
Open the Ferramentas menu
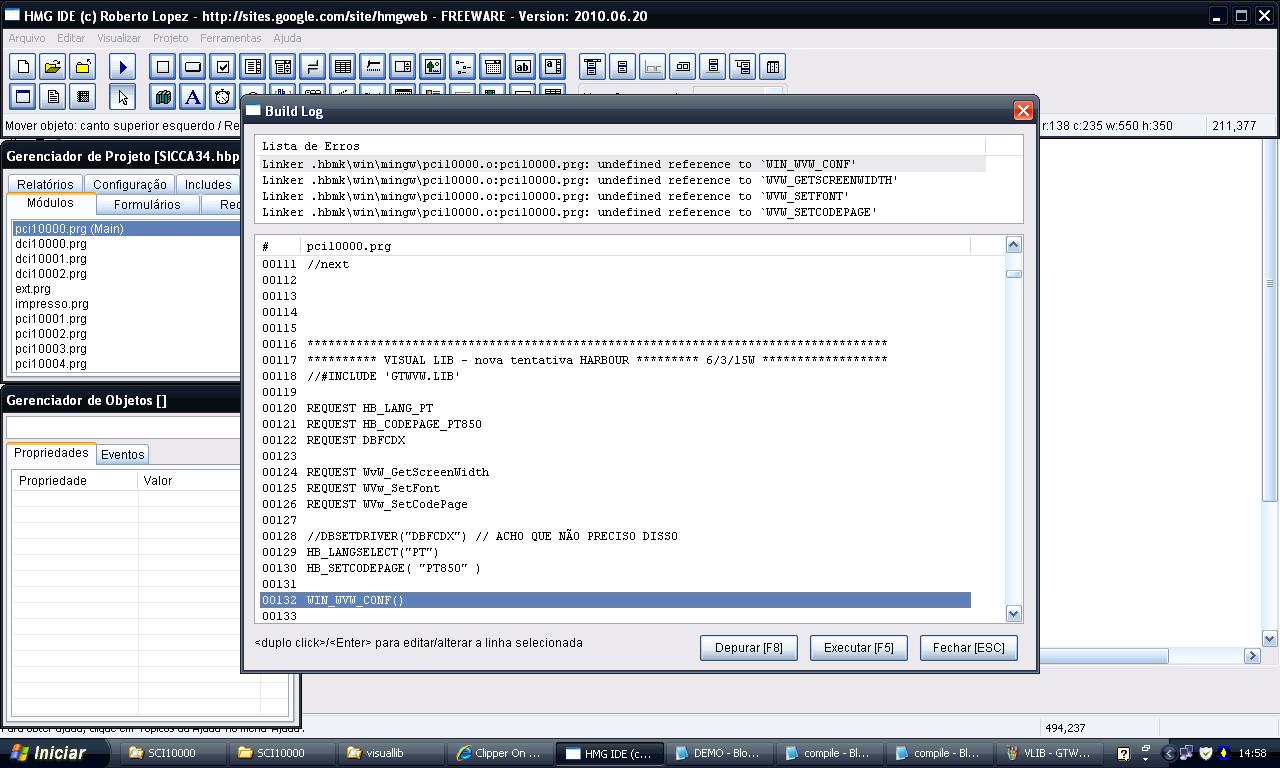[230, 38]
